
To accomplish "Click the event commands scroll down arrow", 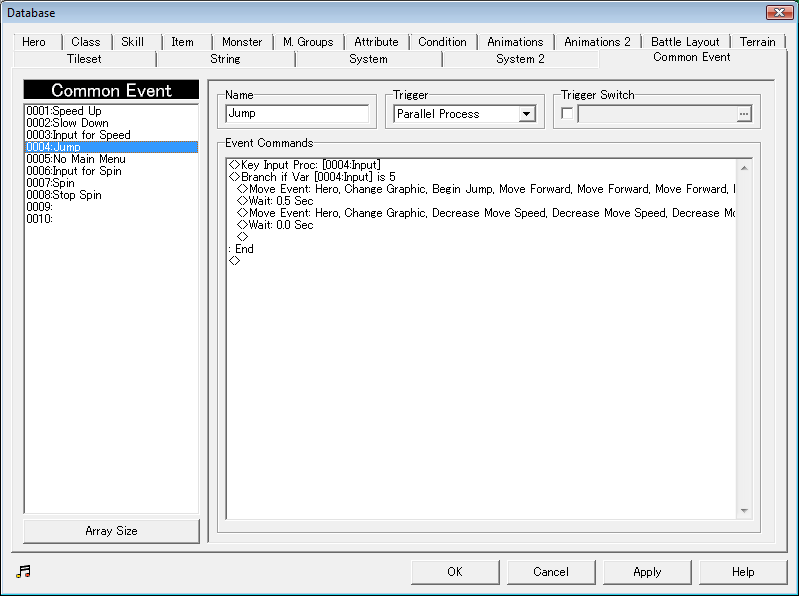I will [743, 511].
